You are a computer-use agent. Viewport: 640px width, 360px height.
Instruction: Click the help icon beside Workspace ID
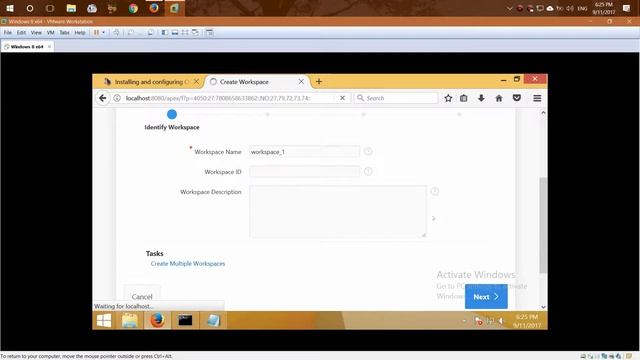(x=368, y=171)
